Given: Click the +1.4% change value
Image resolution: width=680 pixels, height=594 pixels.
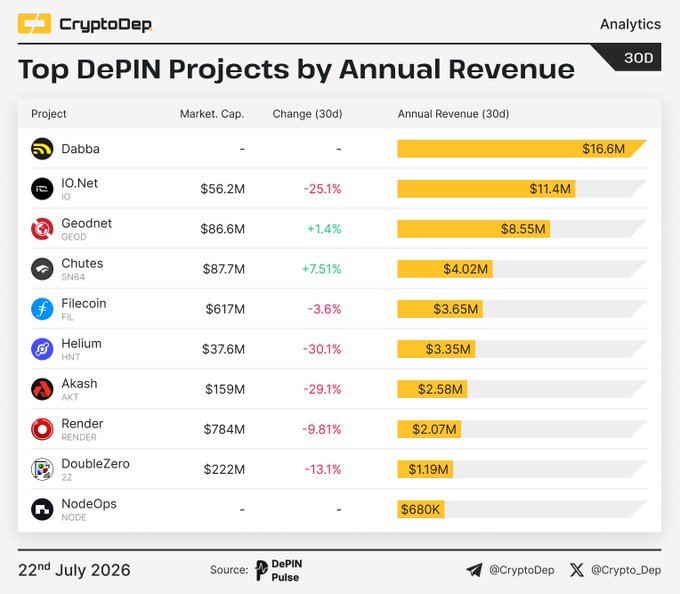Looking at the screenshot, I should click(324, 229).
